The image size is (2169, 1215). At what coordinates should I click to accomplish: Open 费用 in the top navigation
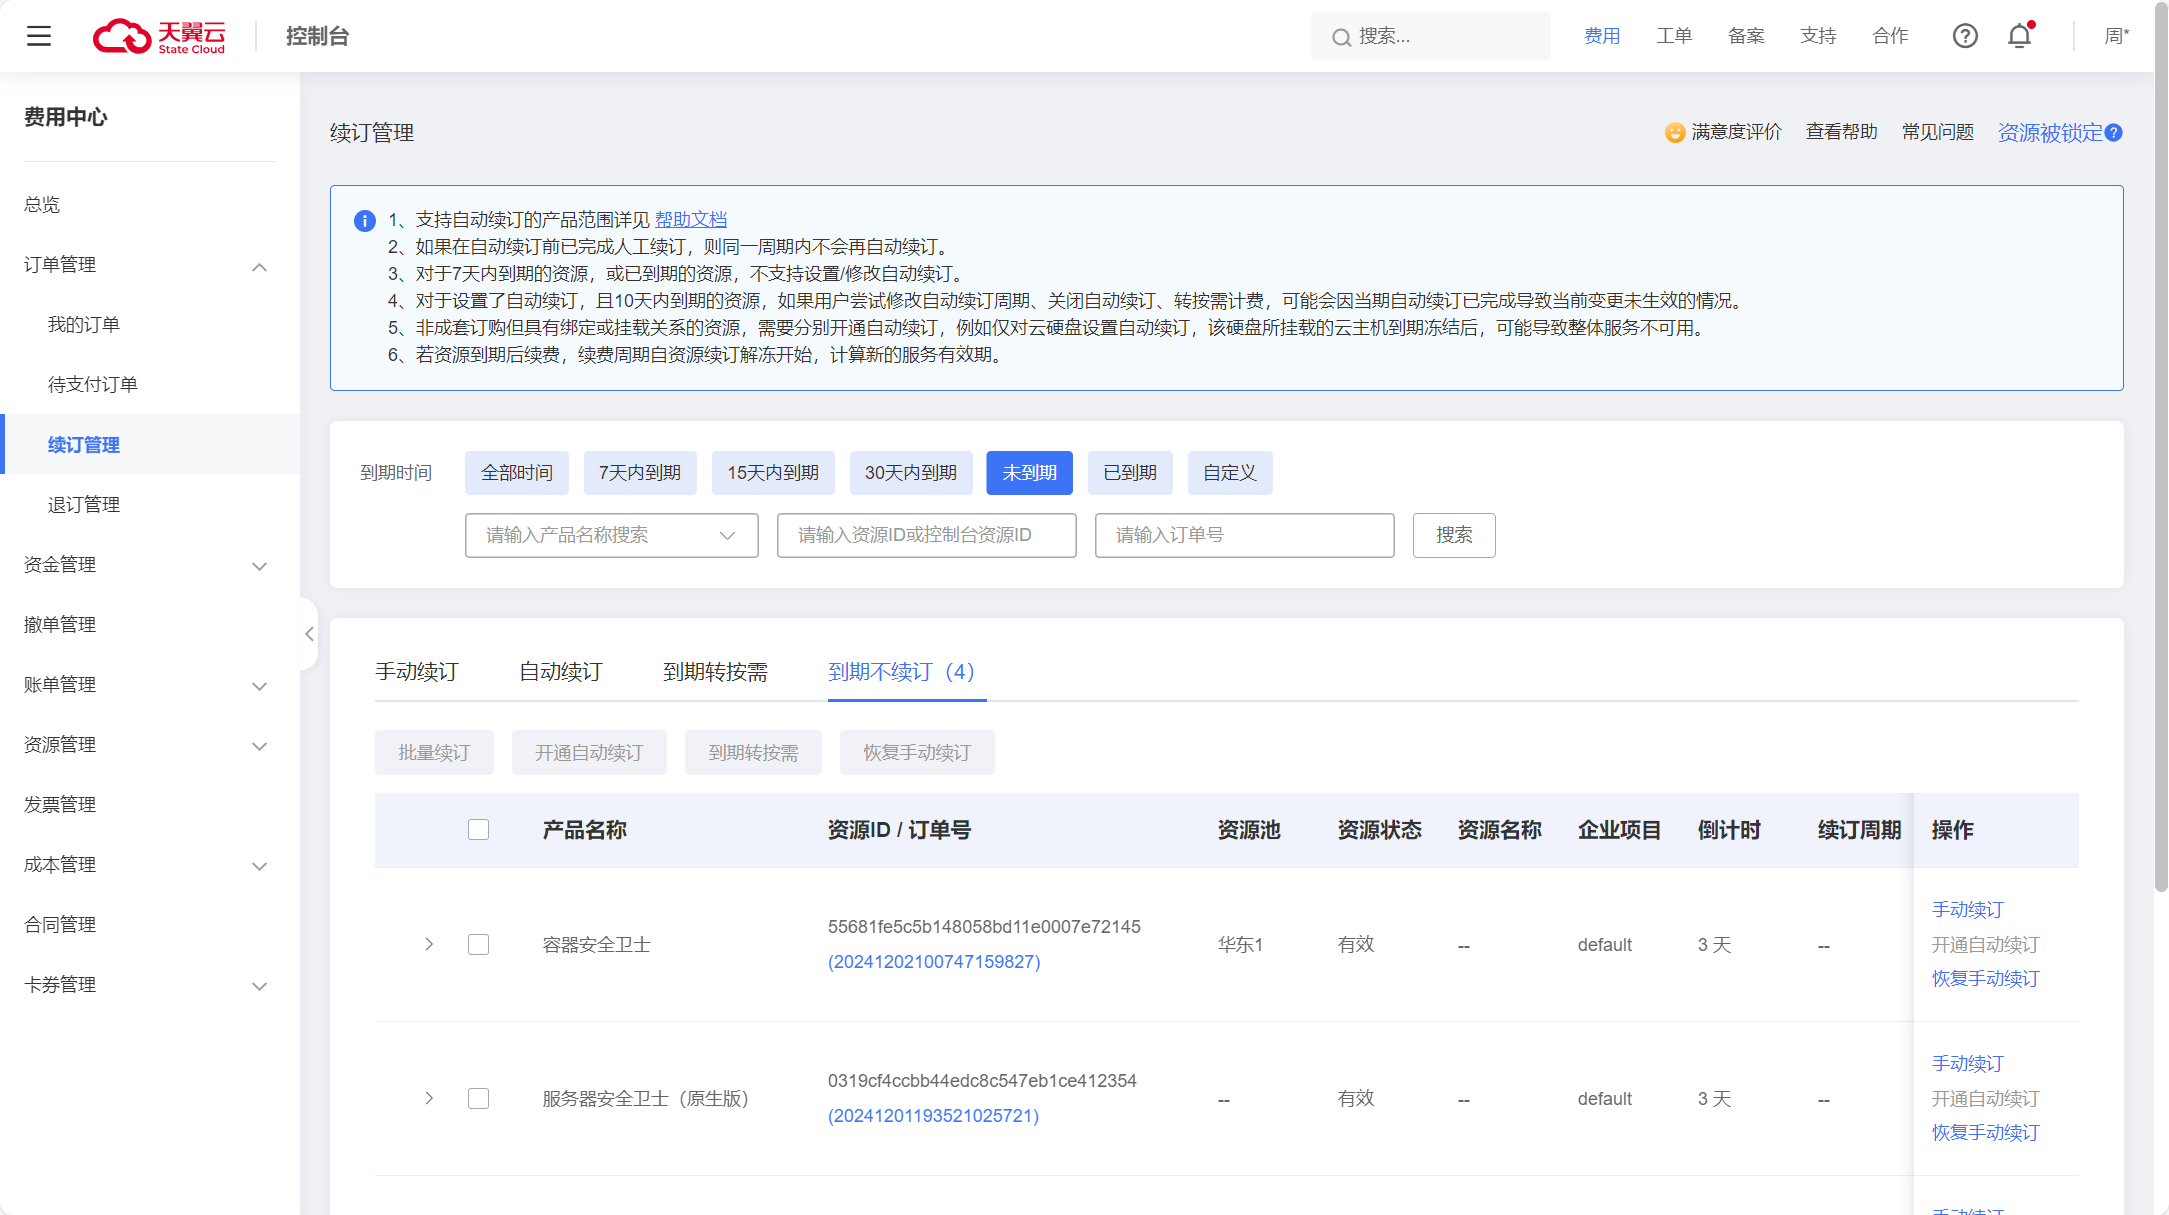tap(1602, 36)
